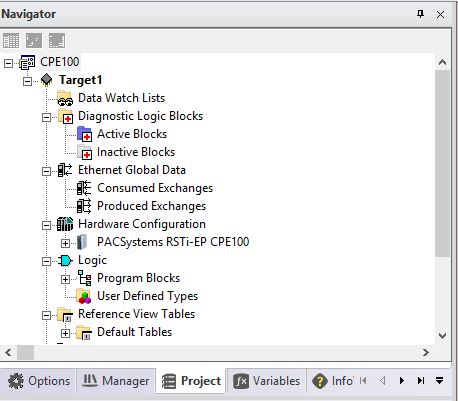Expand the Program Blocks node
Viewport: 458px width, 401px height.
[x=65, y=279]
